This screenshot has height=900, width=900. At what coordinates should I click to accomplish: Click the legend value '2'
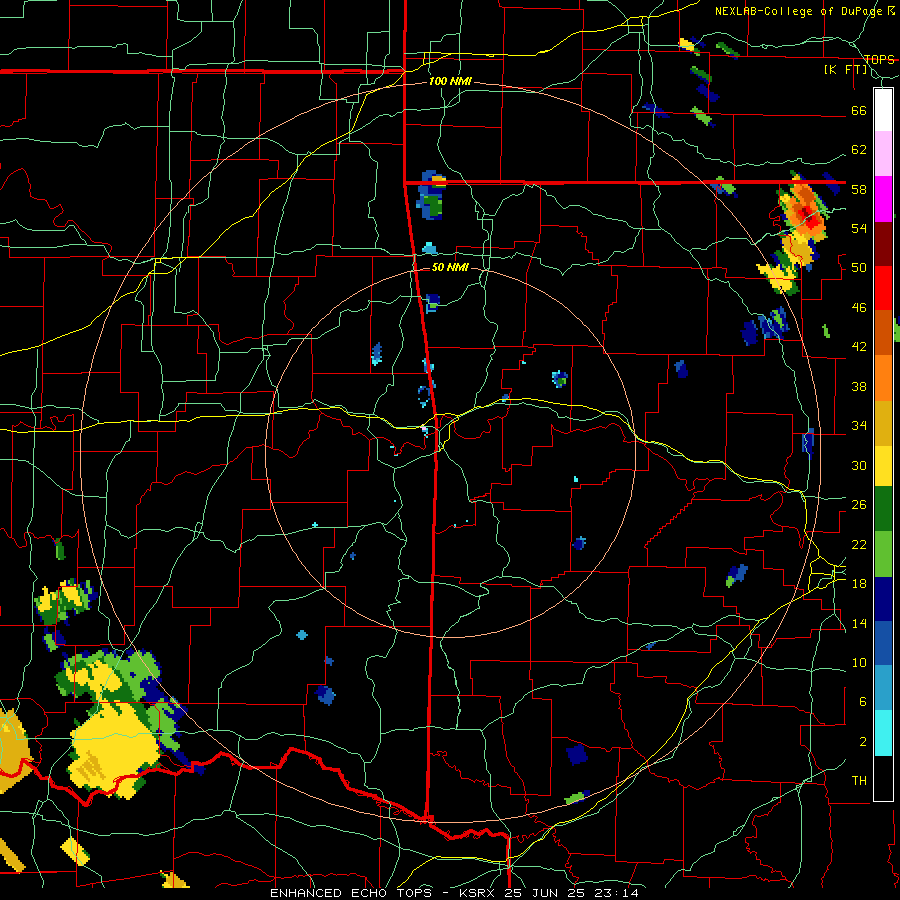tap(862, 742)
